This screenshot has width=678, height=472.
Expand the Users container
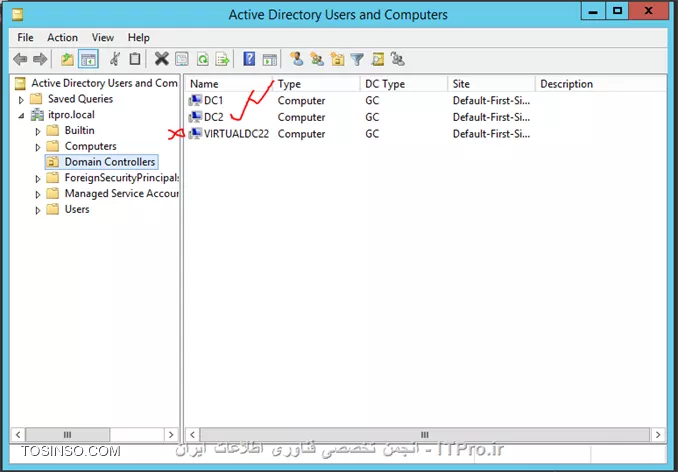click(x=38, y=210)
